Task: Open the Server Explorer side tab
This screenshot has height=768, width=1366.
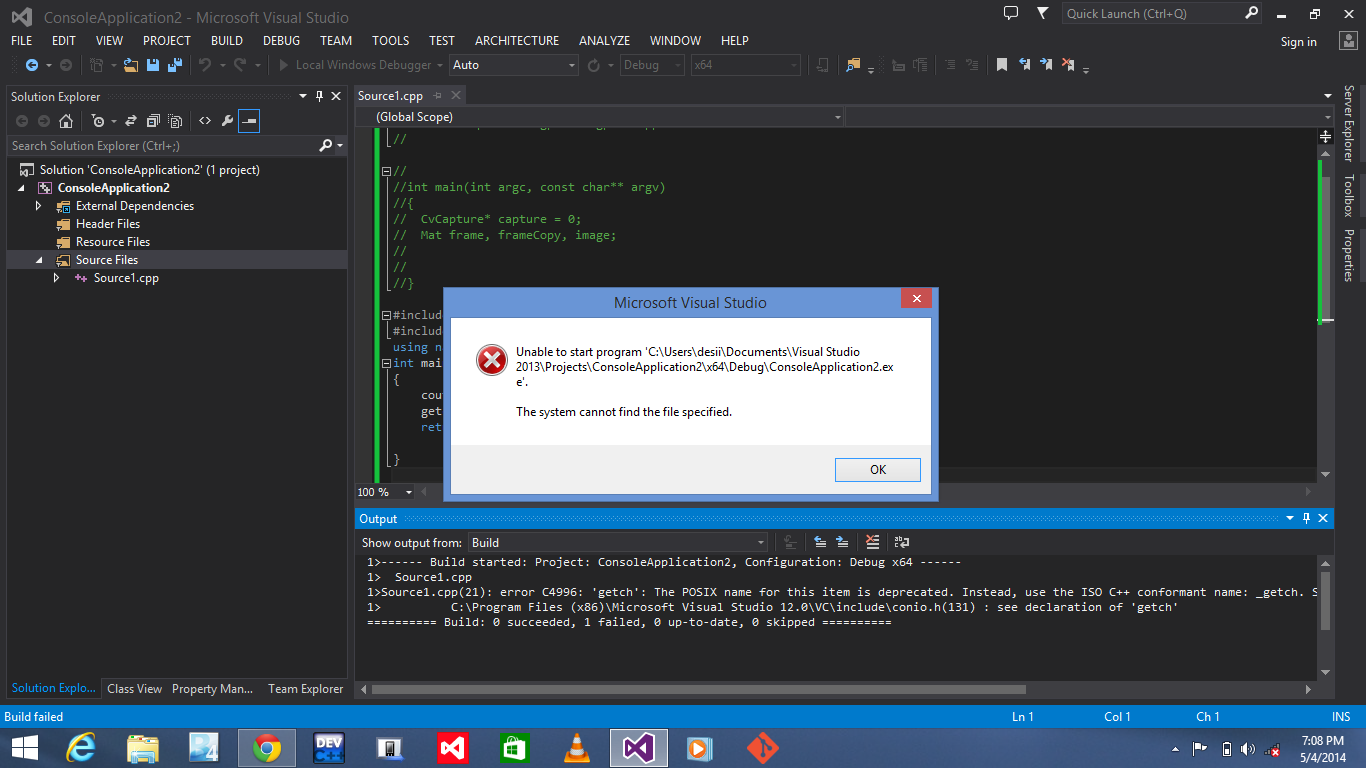Action: point(1349,123)
